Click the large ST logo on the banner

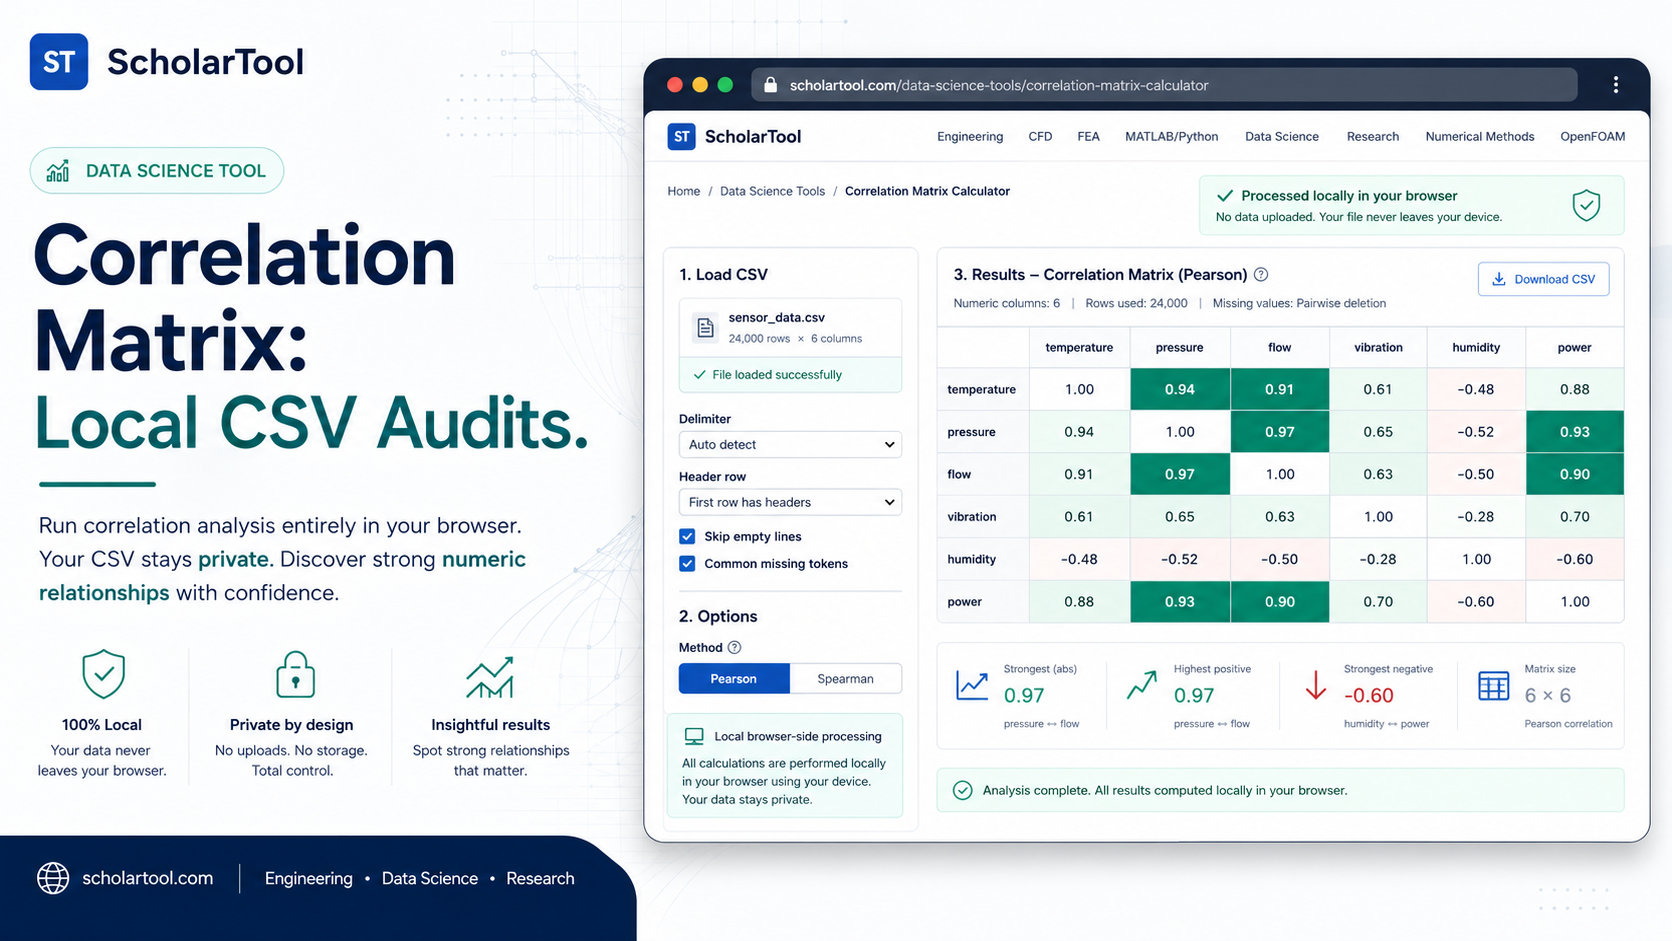coord(59,62)
